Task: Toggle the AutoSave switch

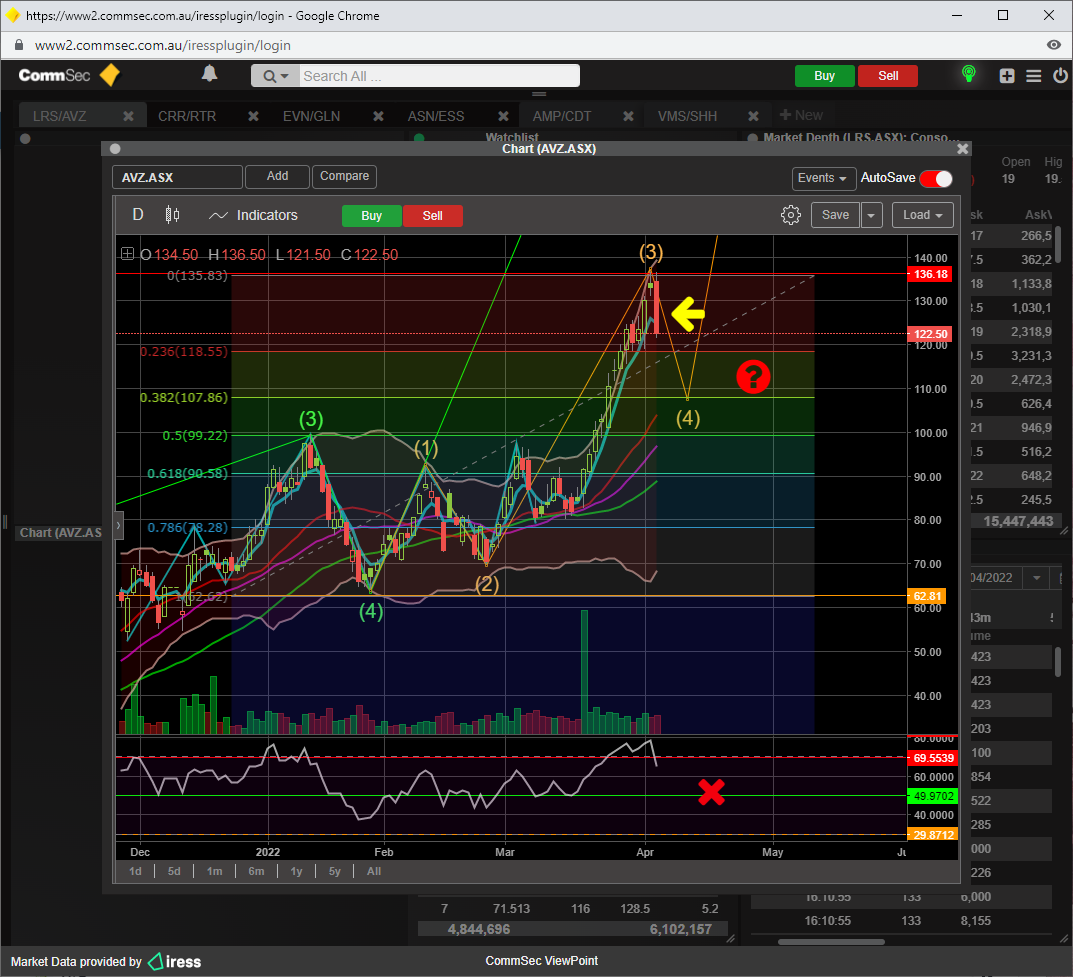Action: 936,178
